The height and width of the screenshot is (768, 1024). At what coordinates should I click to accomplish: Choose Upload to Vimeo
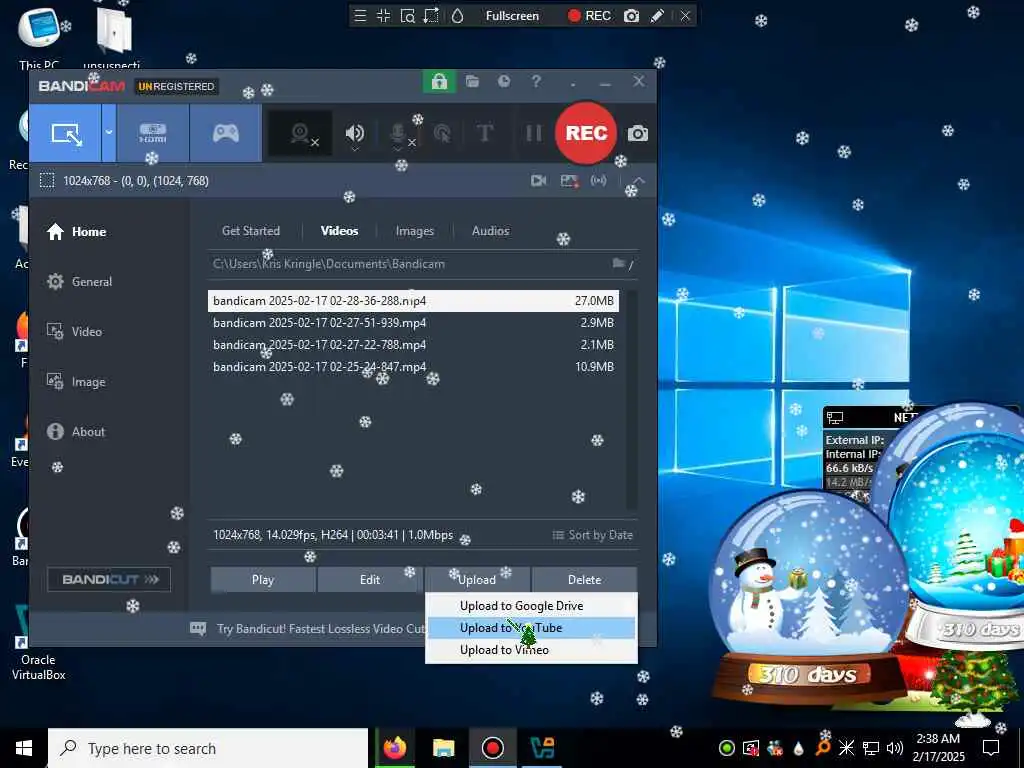pyautogui.click(x=531, y=650)
